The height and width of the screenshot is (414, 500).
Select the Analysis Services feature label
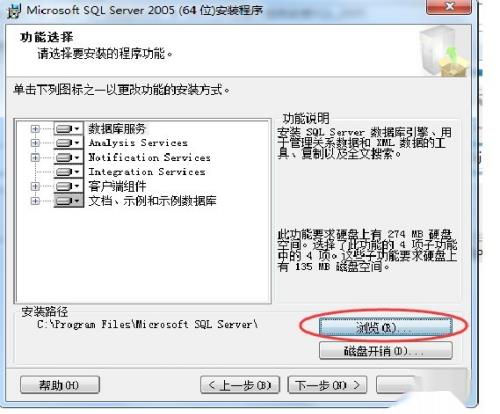point(138,143)
